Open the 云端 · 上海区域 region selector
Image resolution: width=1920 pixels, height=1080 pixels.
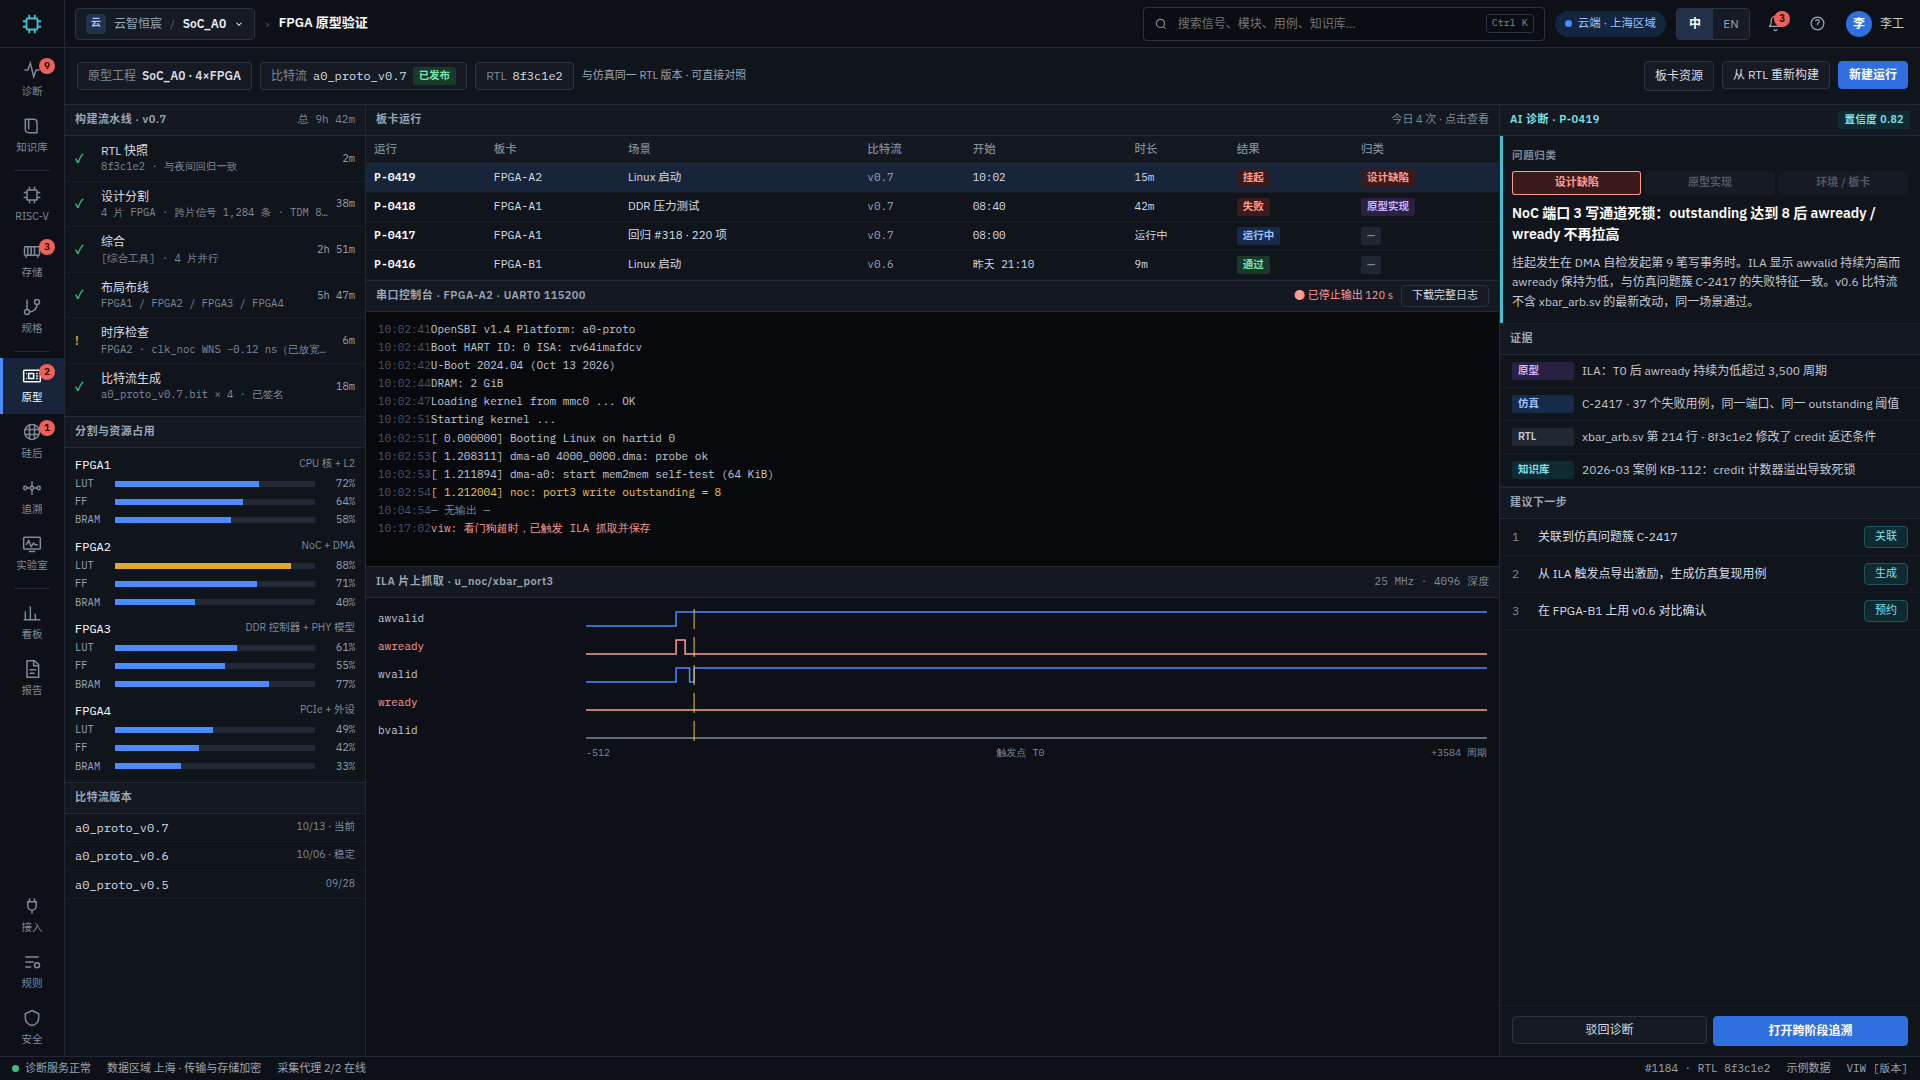[x=1610, y=23]
